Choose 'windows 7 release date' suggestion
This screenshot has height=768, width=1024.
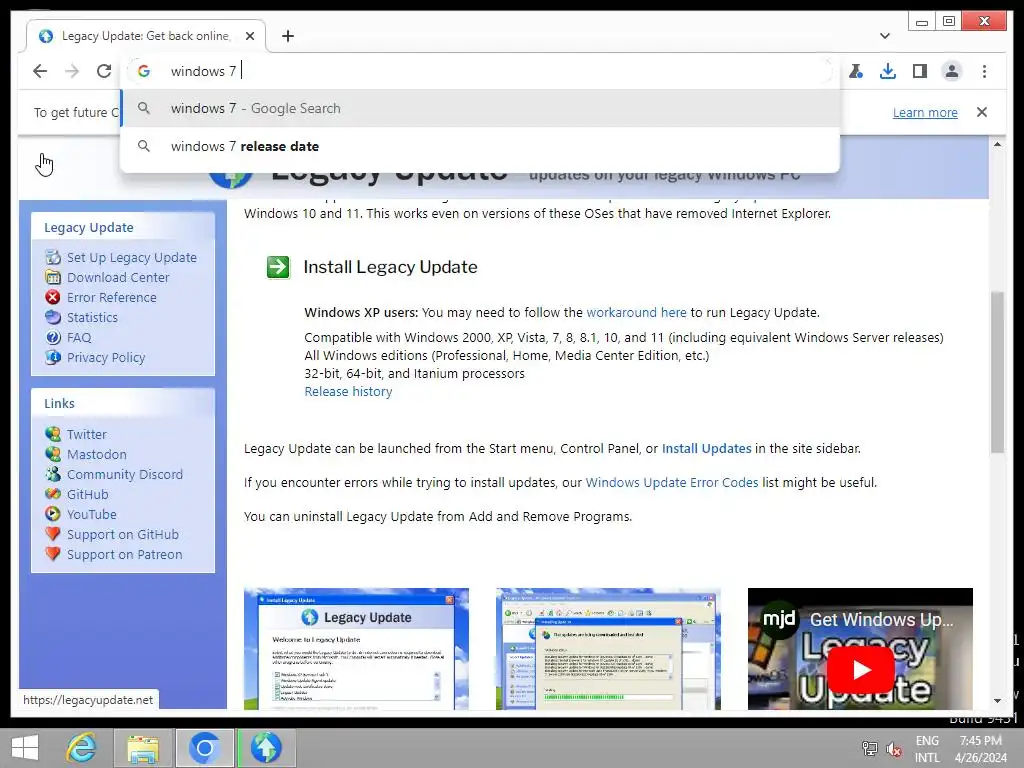coord(480,146)
